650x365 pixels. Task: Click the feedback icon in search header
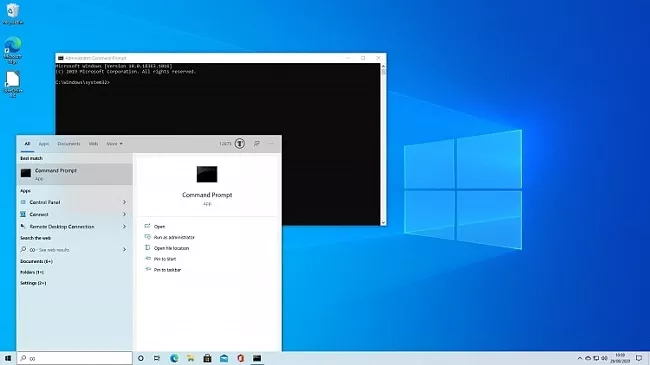(x=257, y=144)
